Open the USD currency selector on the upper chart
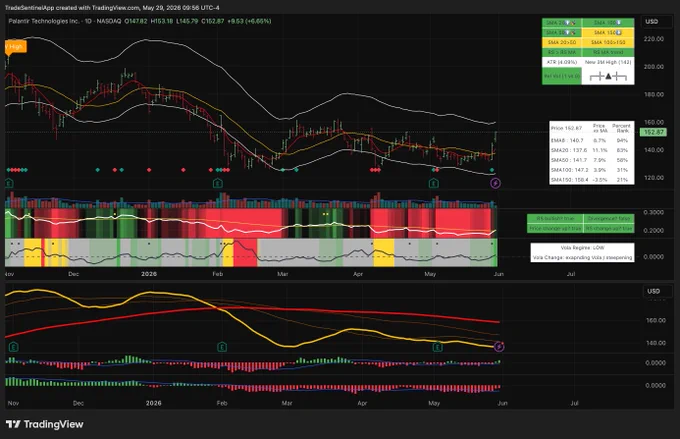This screenshot has height=439, width=680. tap(652, 21)
